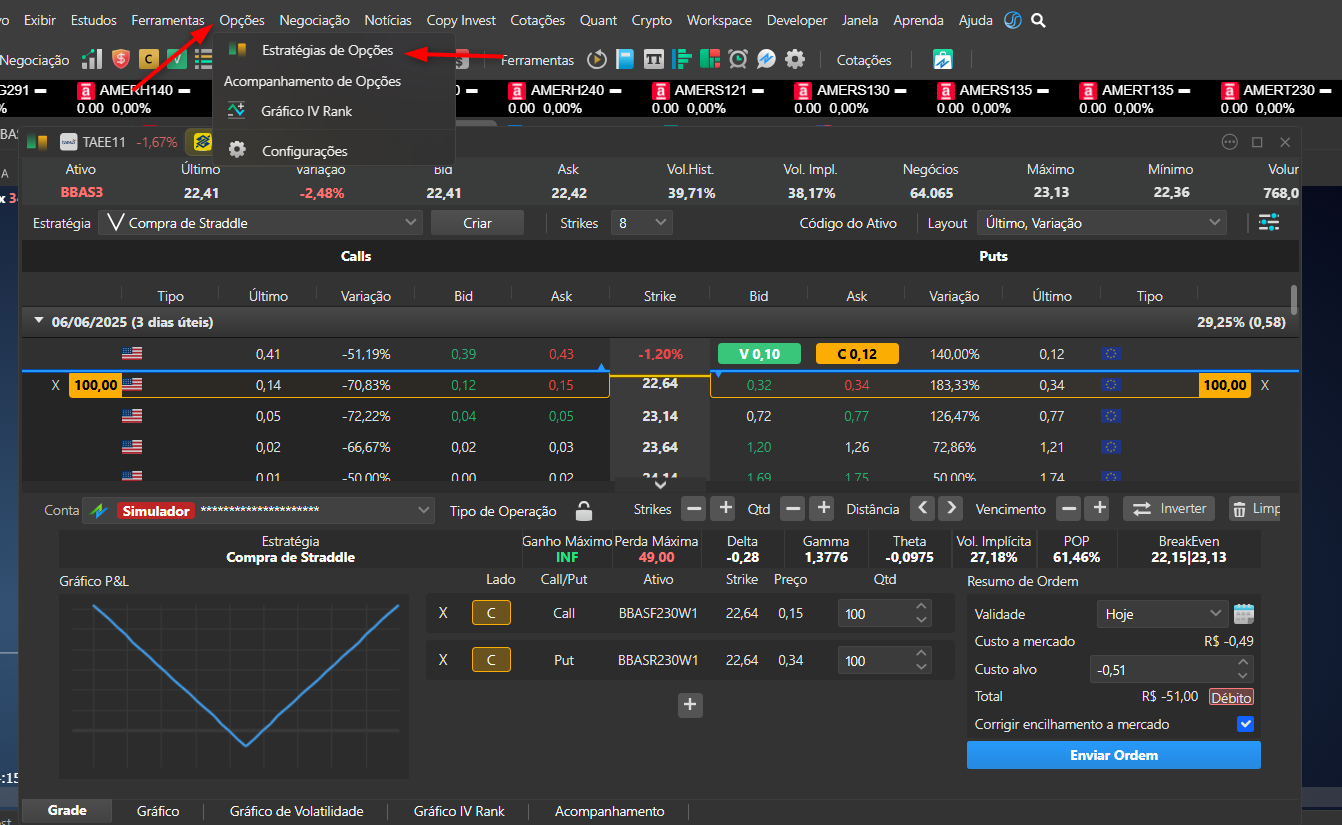Click the trash icon for Limpar

click(1239, 509)
